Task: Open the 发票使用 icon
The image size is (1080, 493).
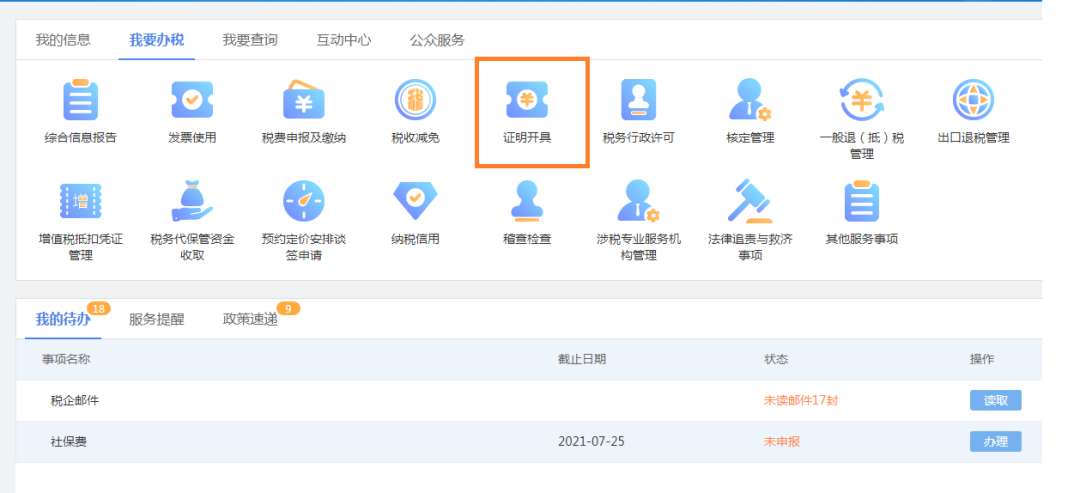Action: (192, 101)
